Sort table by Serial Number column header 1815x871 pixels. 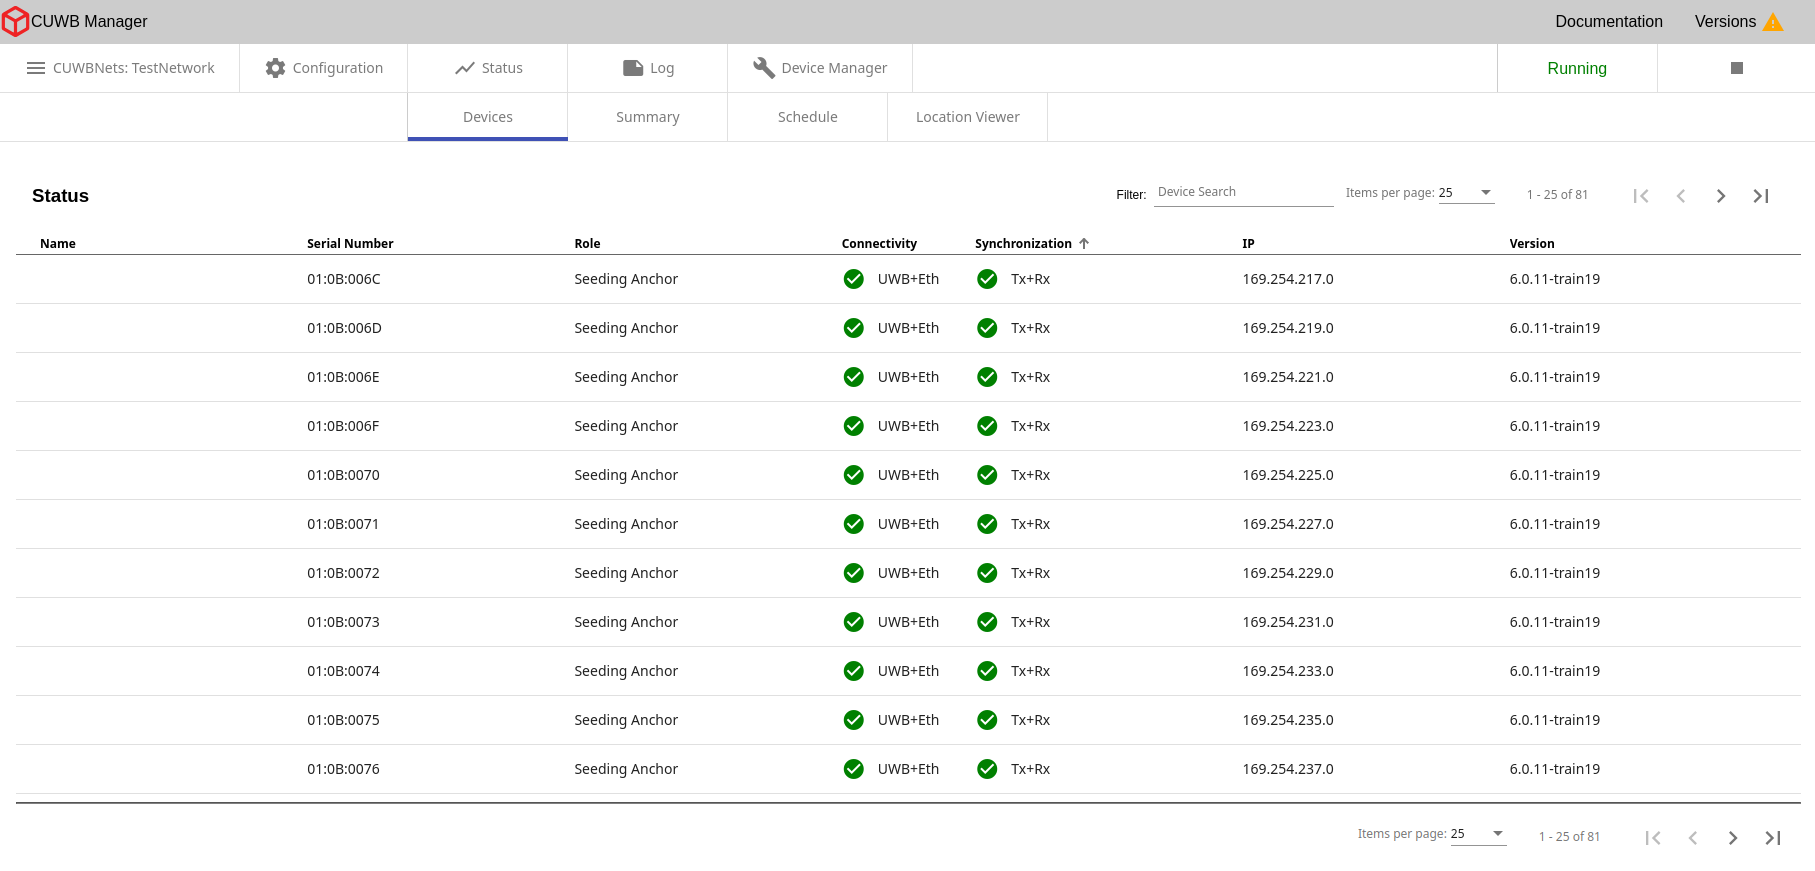tap(350, 244)
